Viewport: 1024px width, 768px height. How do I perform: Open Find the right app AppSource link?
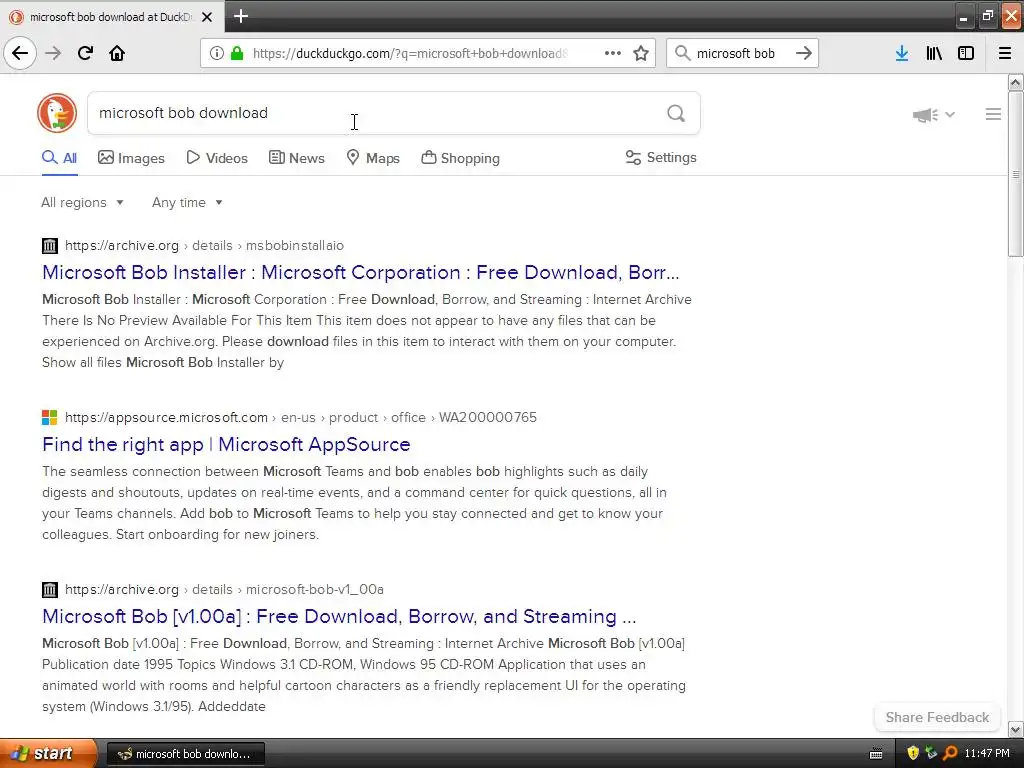tap(226, 445)
